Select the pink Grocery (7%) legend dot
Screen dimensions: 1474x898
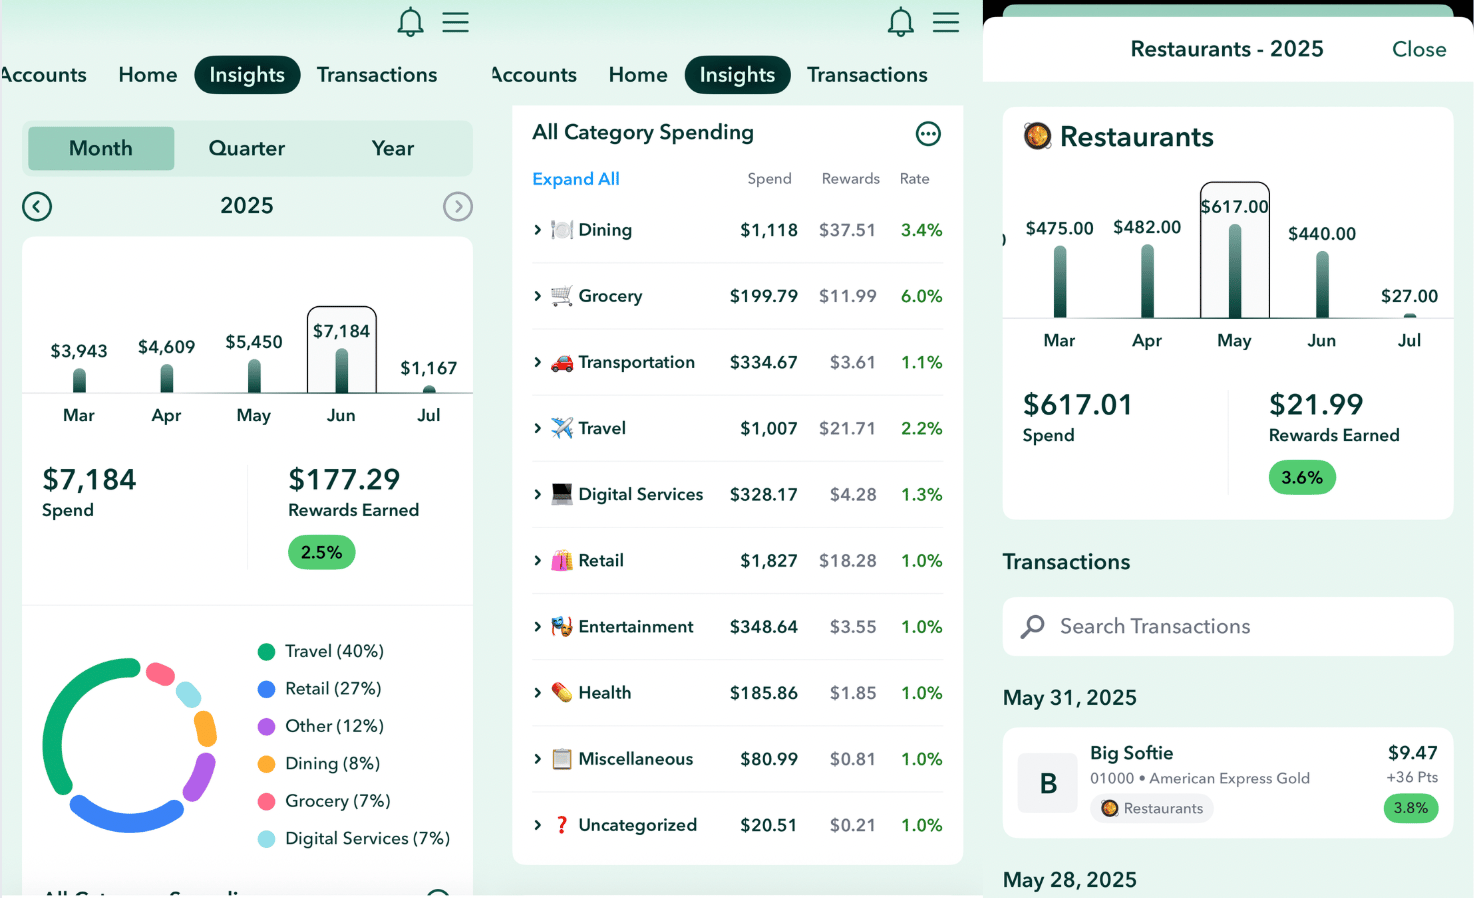pyautogui.click(x=266, y=801)
